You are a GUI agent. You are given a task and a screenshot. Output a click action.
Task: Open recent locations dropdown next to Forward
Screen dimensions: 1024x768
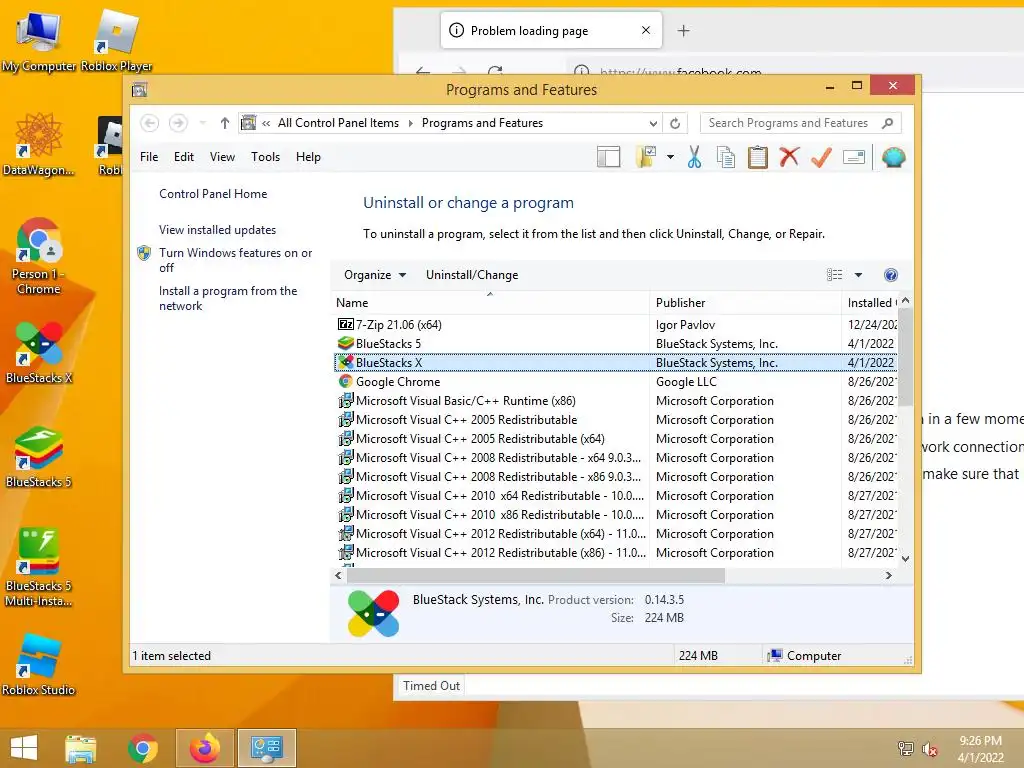[x=202, y=123]
